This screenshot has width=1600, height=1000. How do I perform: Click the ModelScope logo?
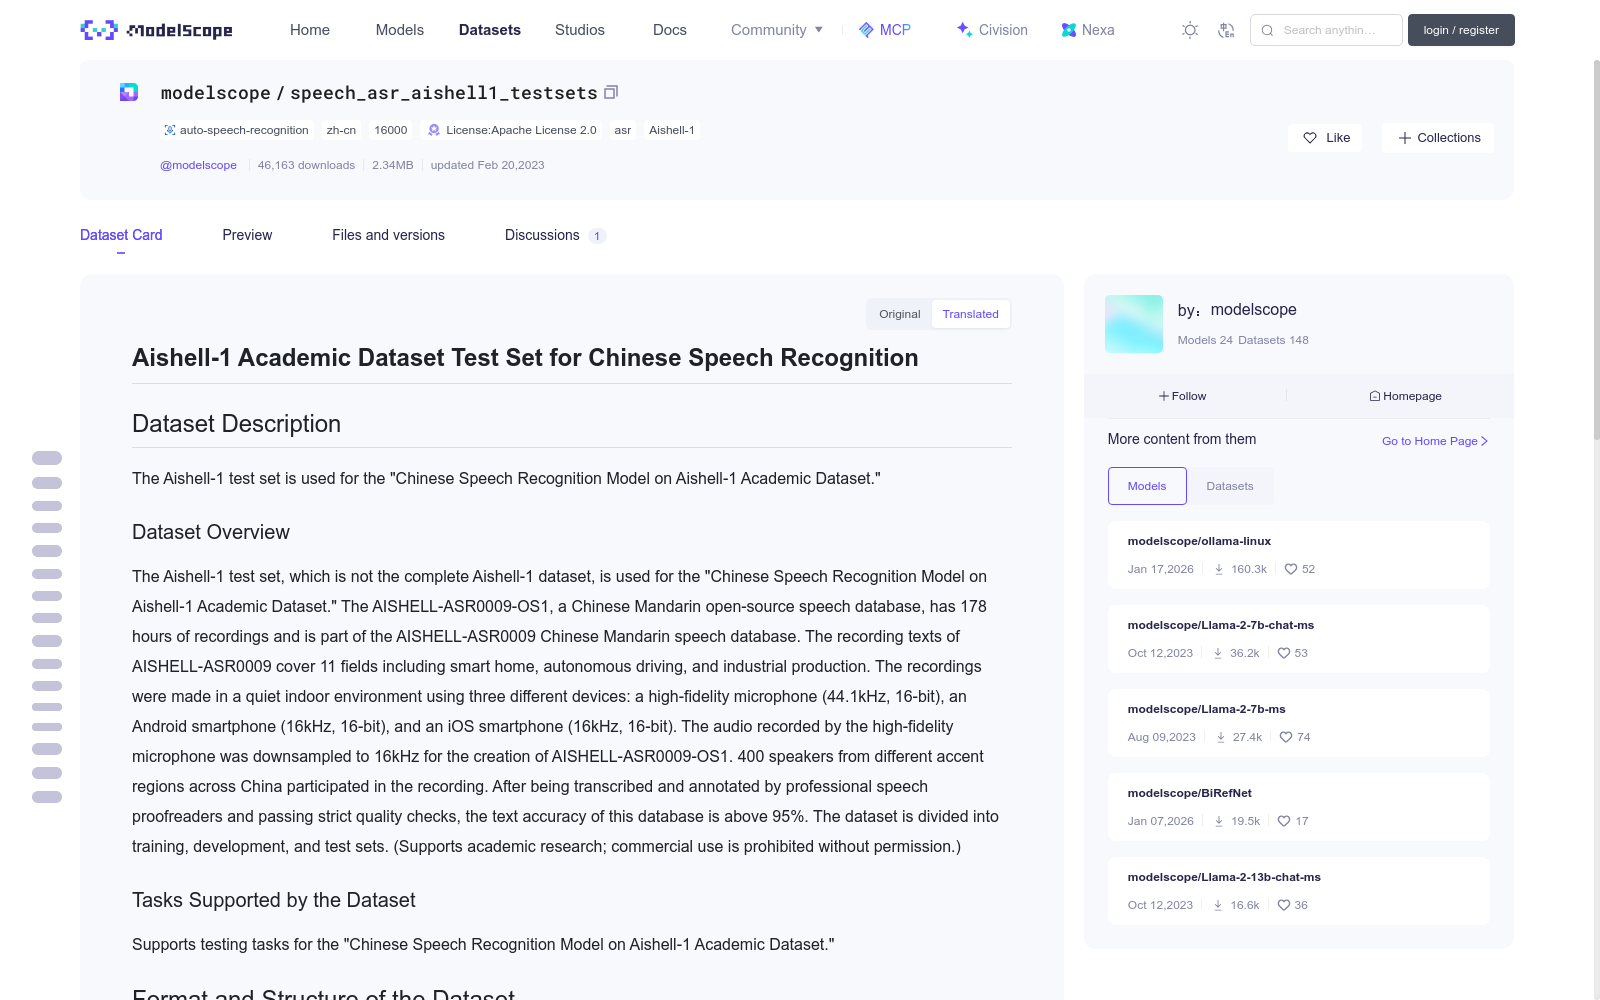click(157, 30)
